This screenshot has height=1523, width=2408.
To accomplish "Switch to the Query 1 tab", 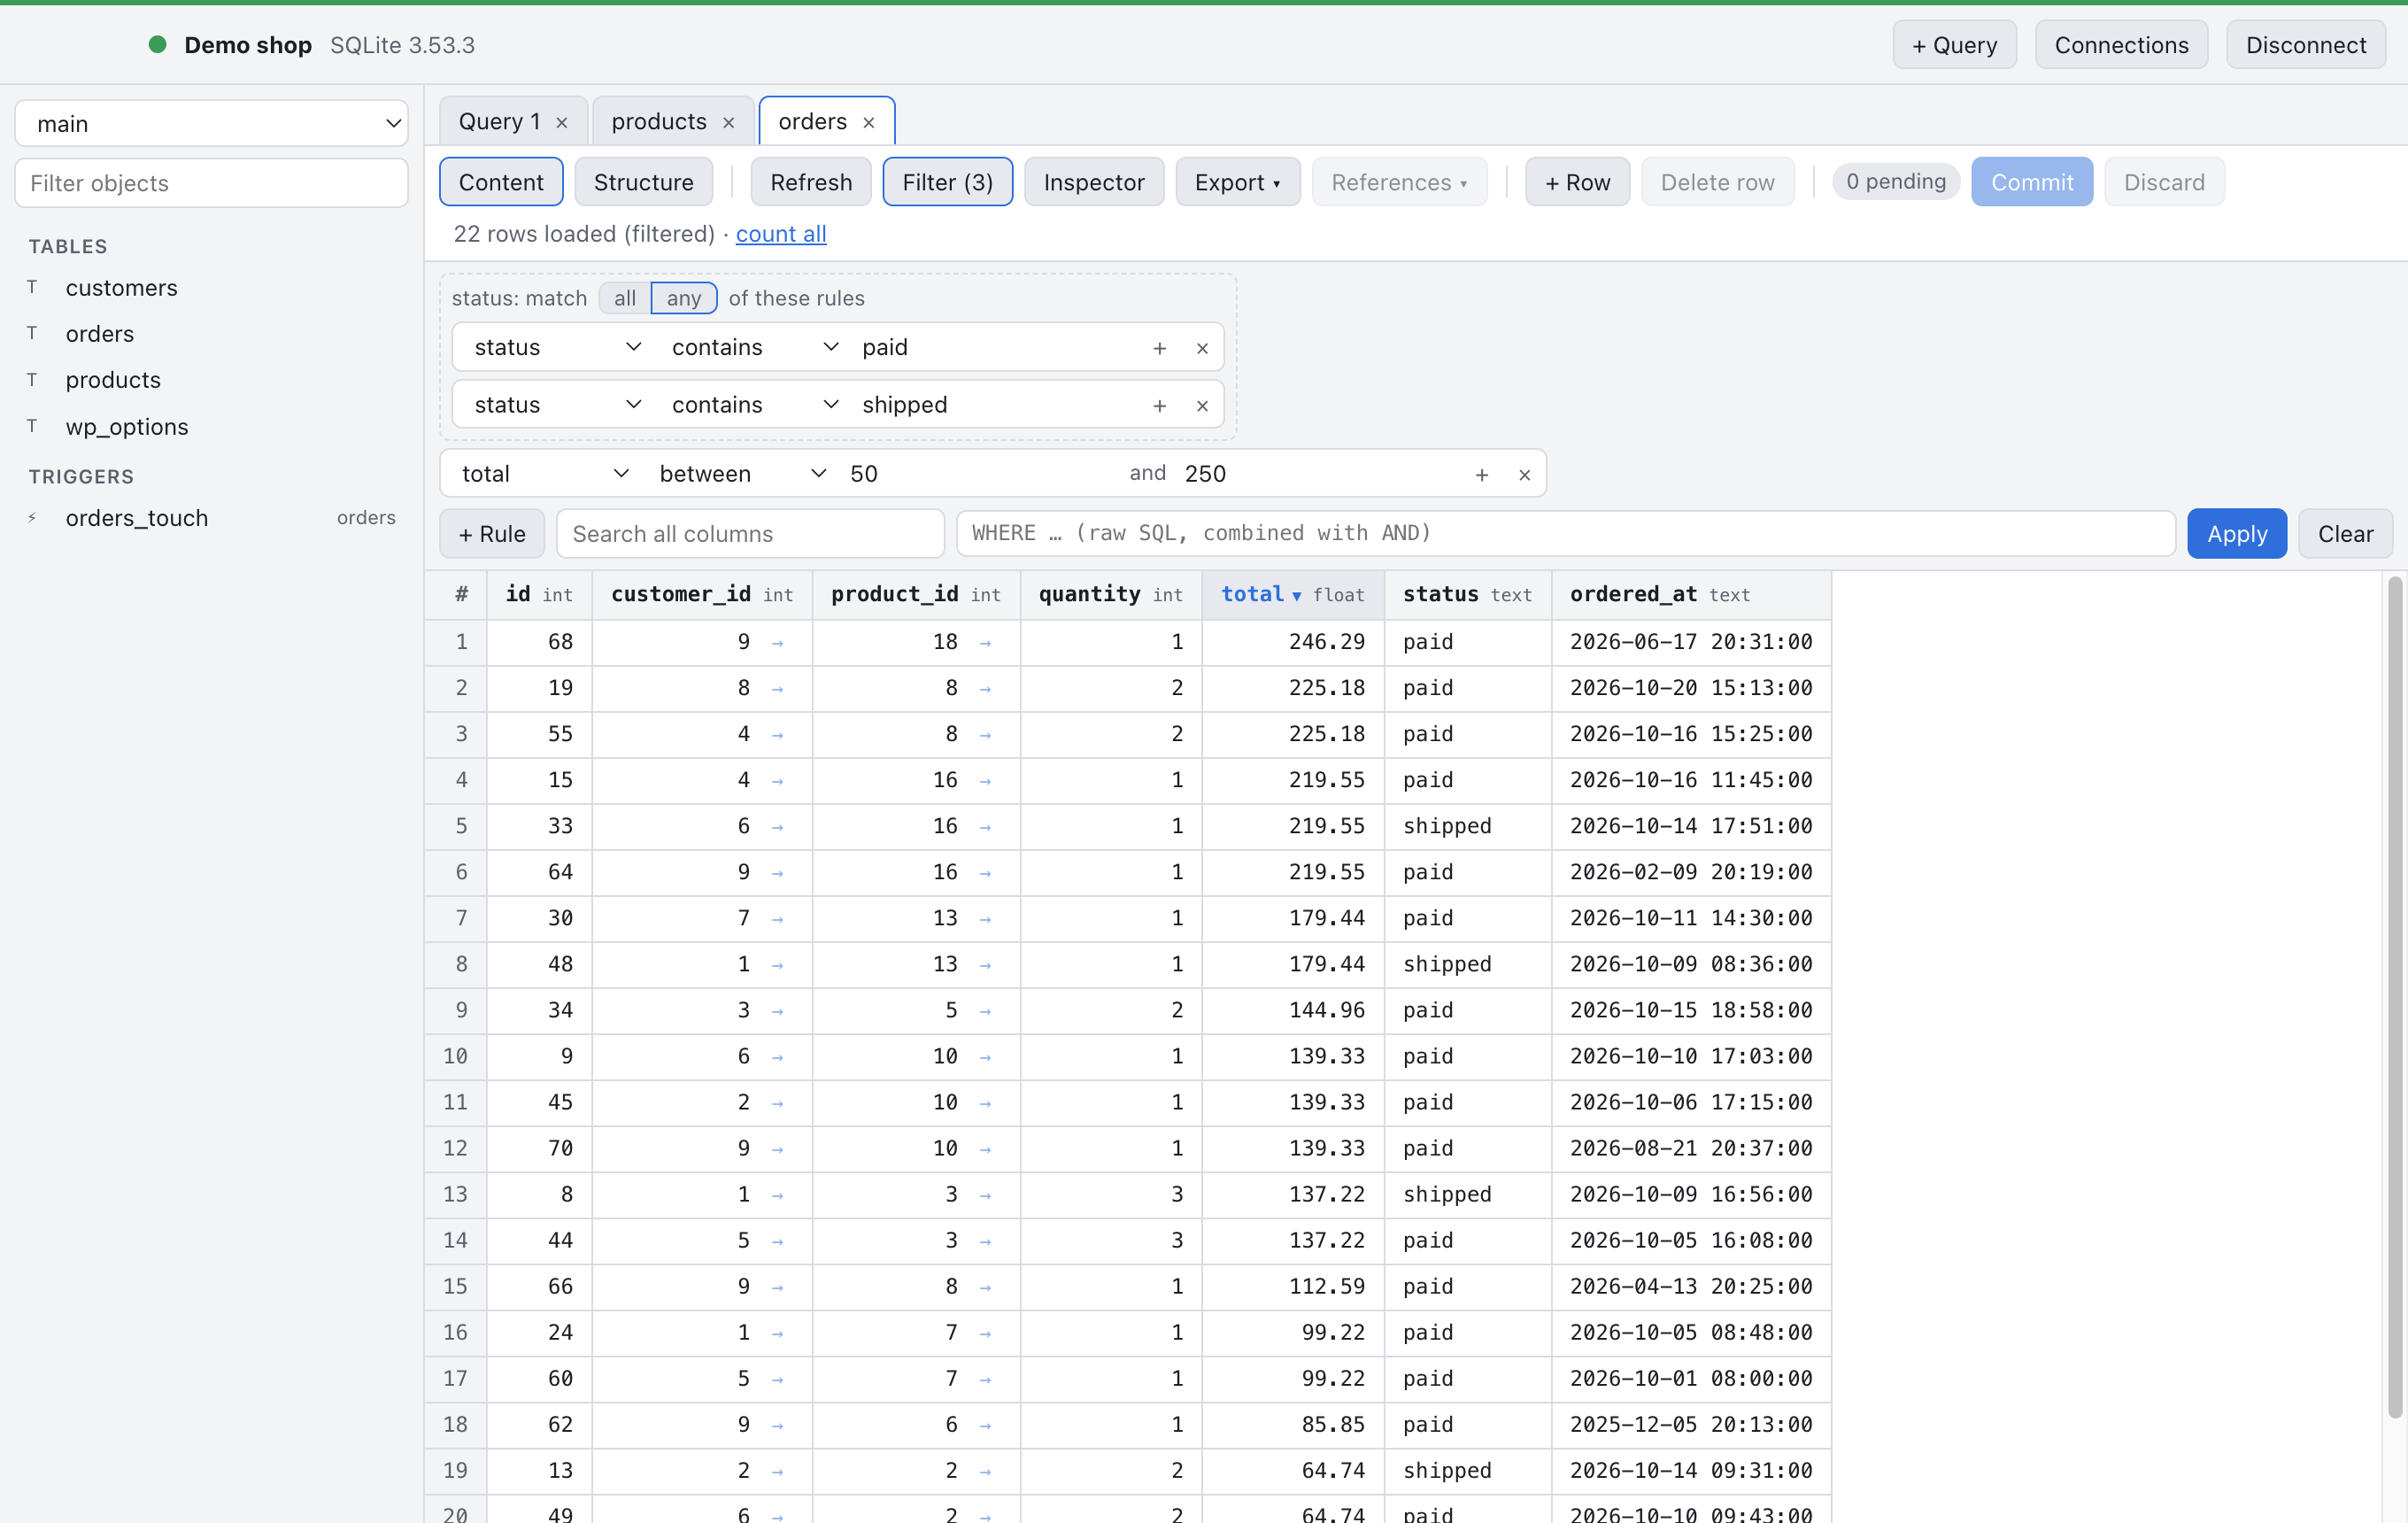I will point(499,121).
